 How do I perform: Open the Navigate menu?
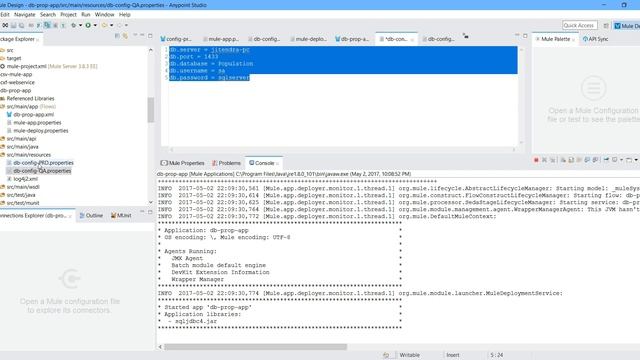pyautogui.click(x=24, y=15)
